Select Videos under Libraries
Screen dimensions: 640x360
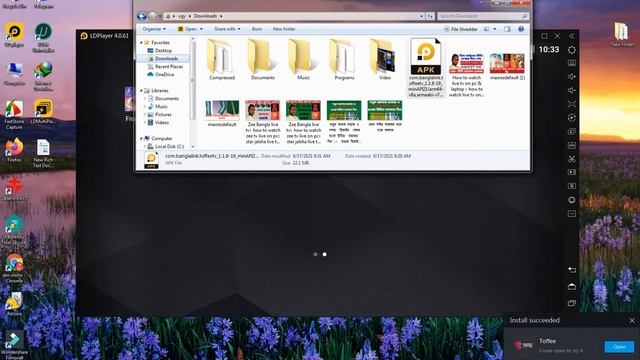pos(162,122)
